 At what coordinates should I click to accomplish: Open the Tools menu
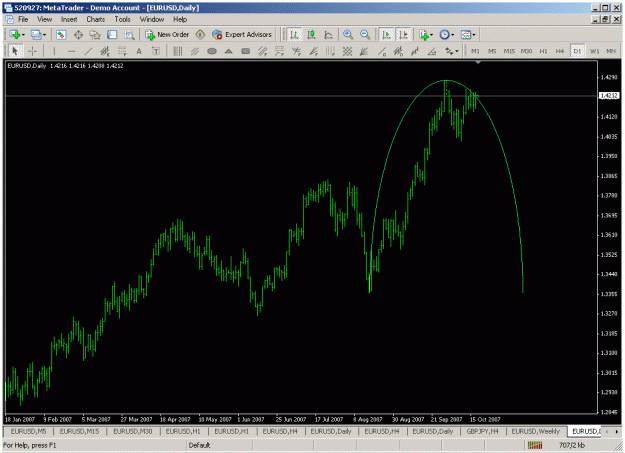(122, 19)
